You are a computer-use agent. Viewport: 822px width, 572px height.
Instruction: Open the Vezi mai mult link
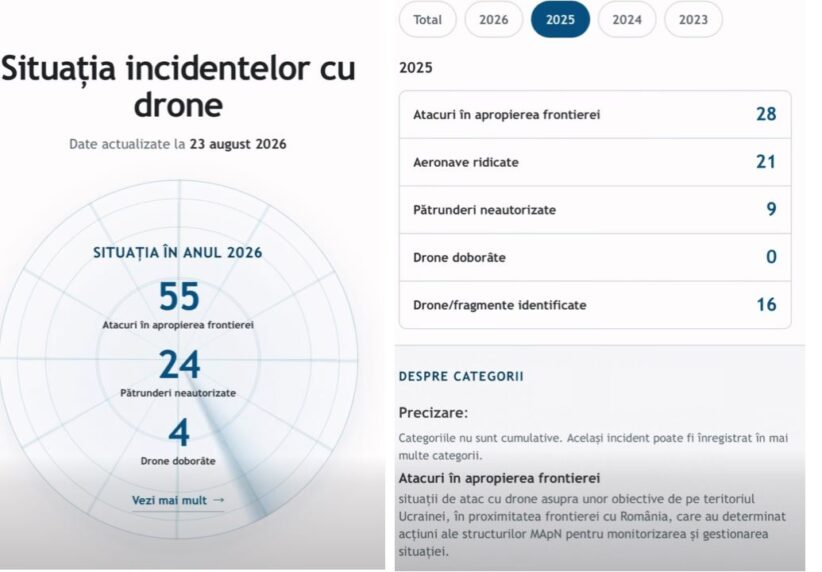169,500
